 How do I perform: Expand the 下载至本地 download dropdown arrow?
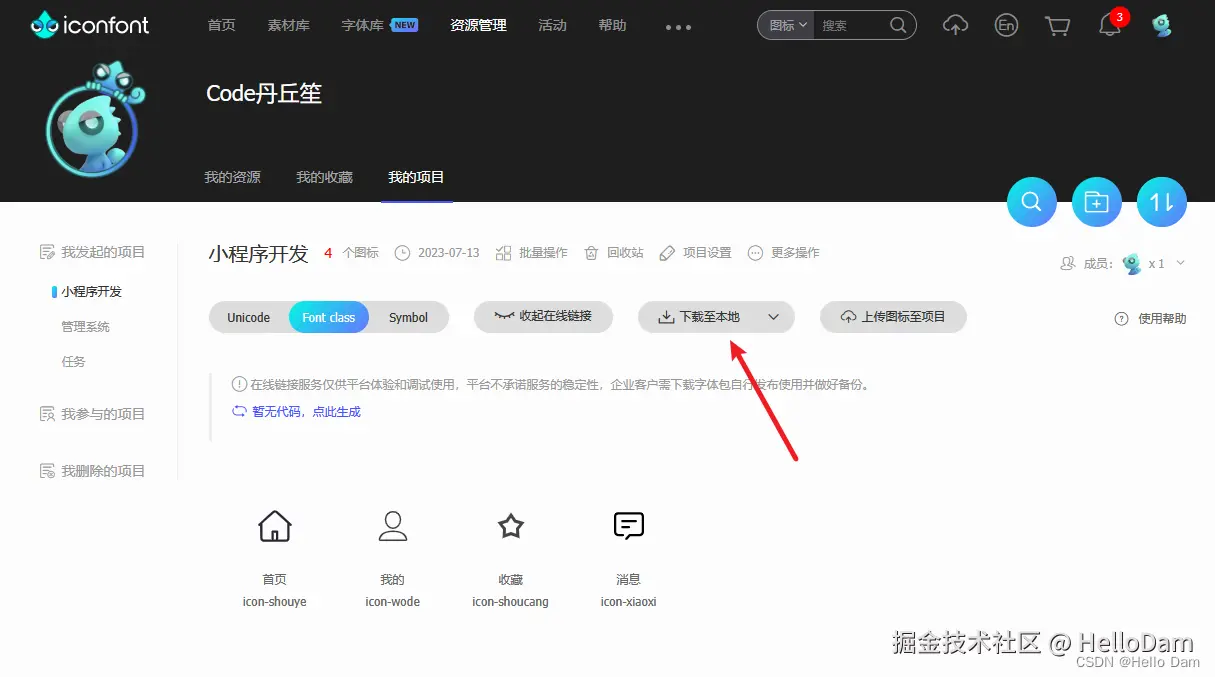tap(775, 317)
